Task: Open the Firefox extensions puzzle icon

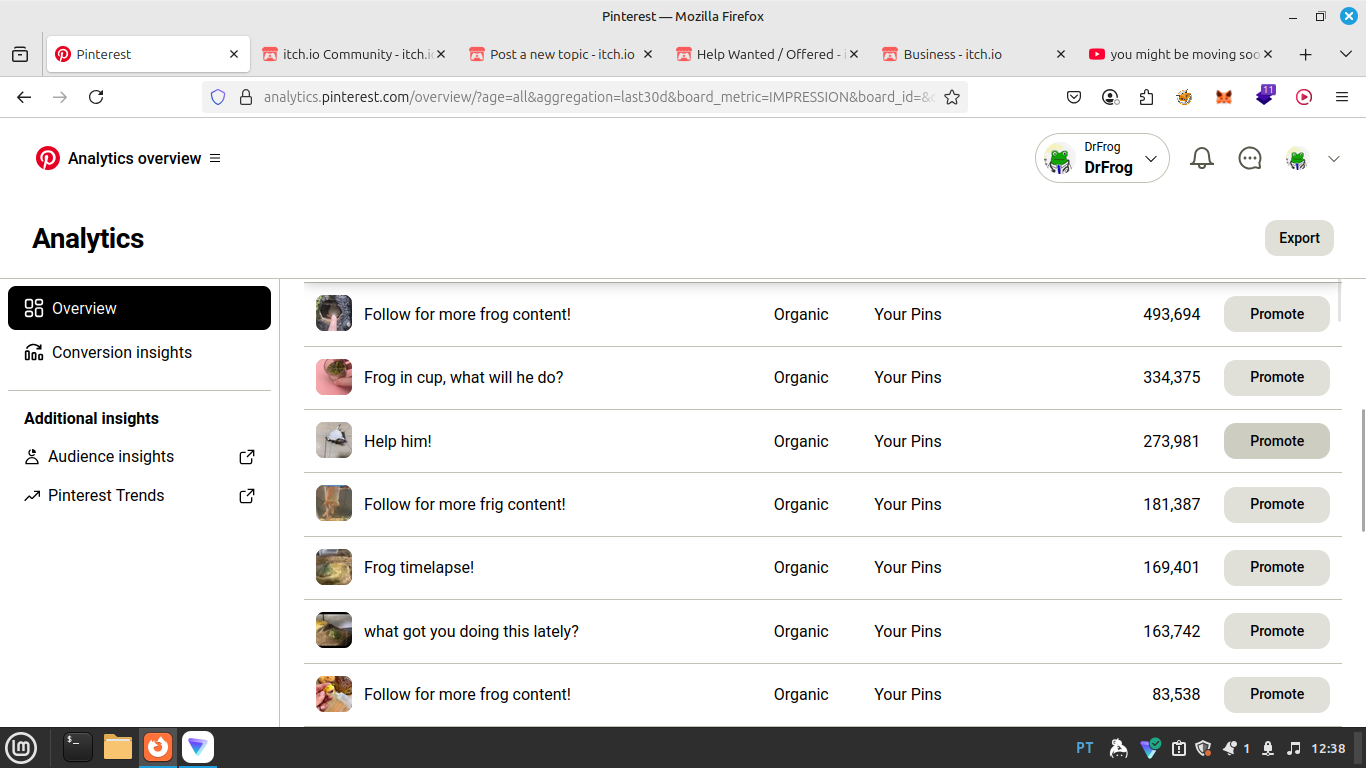Action: click(1146, 97)
